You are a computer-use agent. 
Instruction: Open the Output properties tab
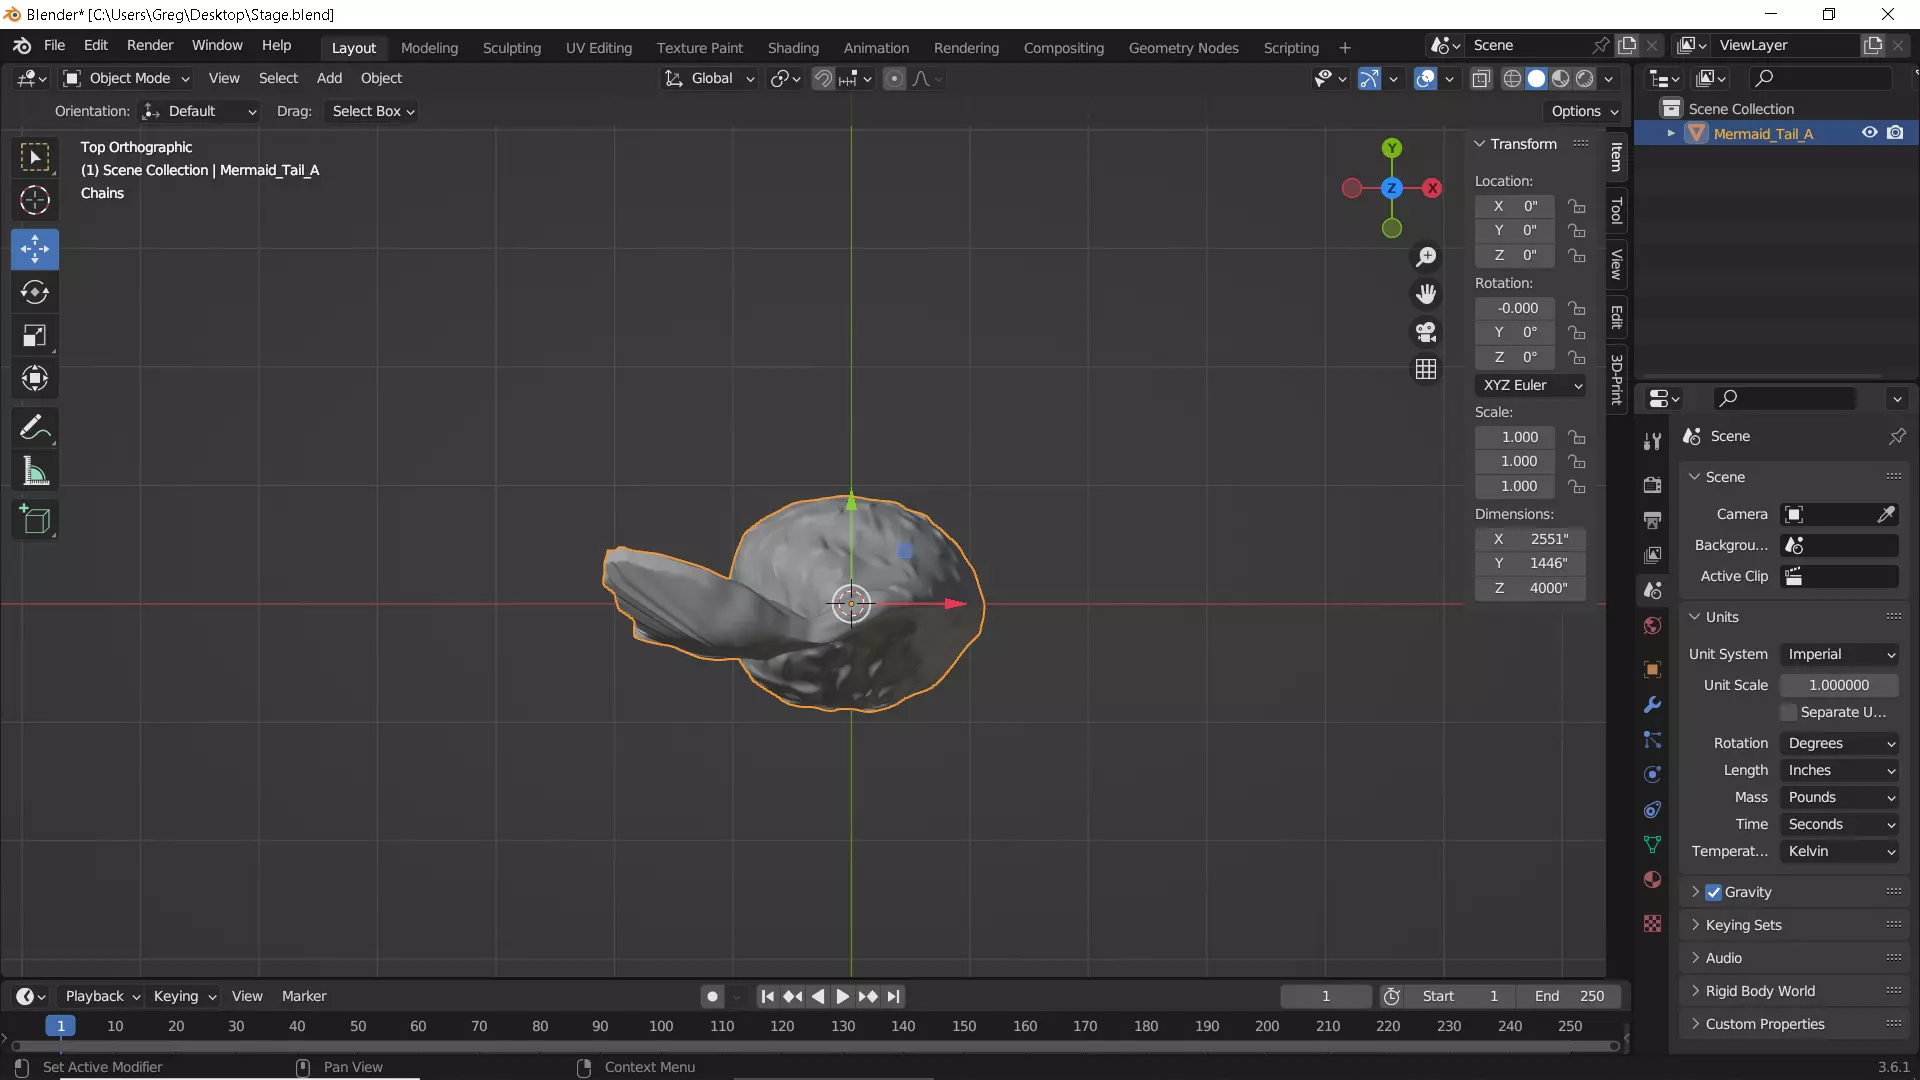tap(1652, 519)
